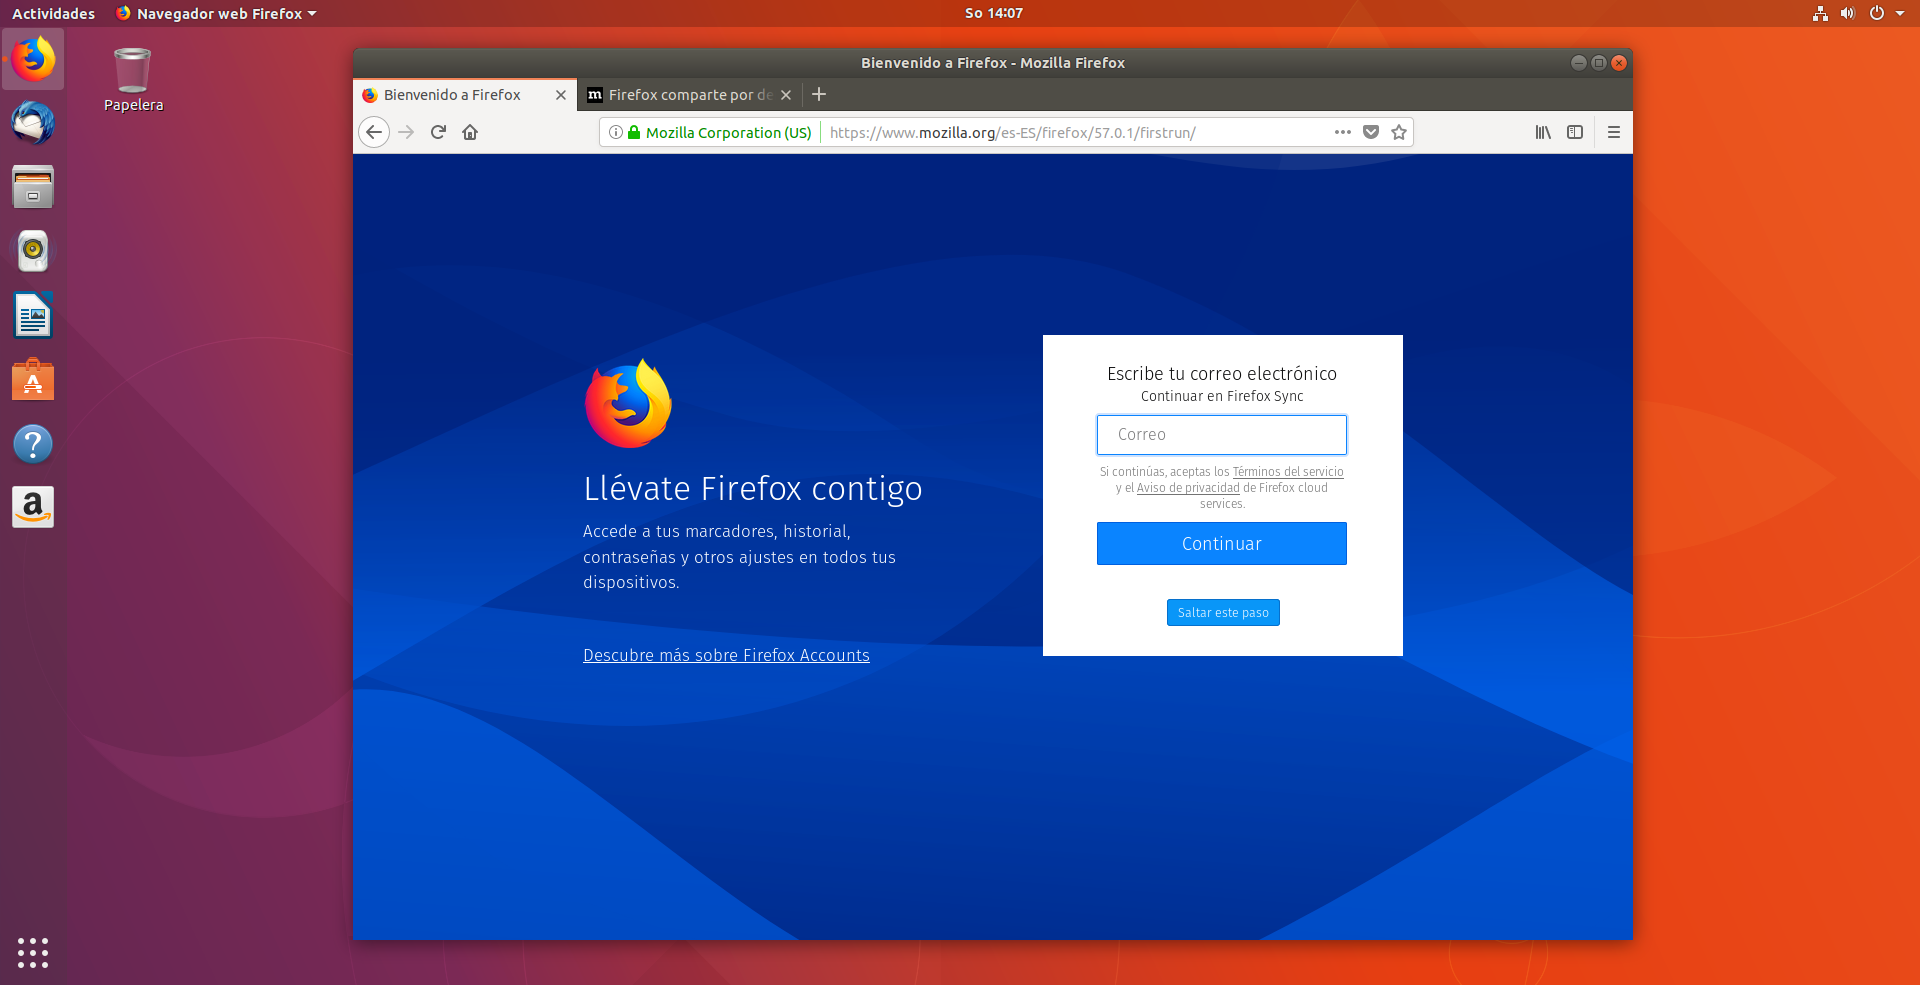
Task: Open Actividades overview
Action: (53, 13)
